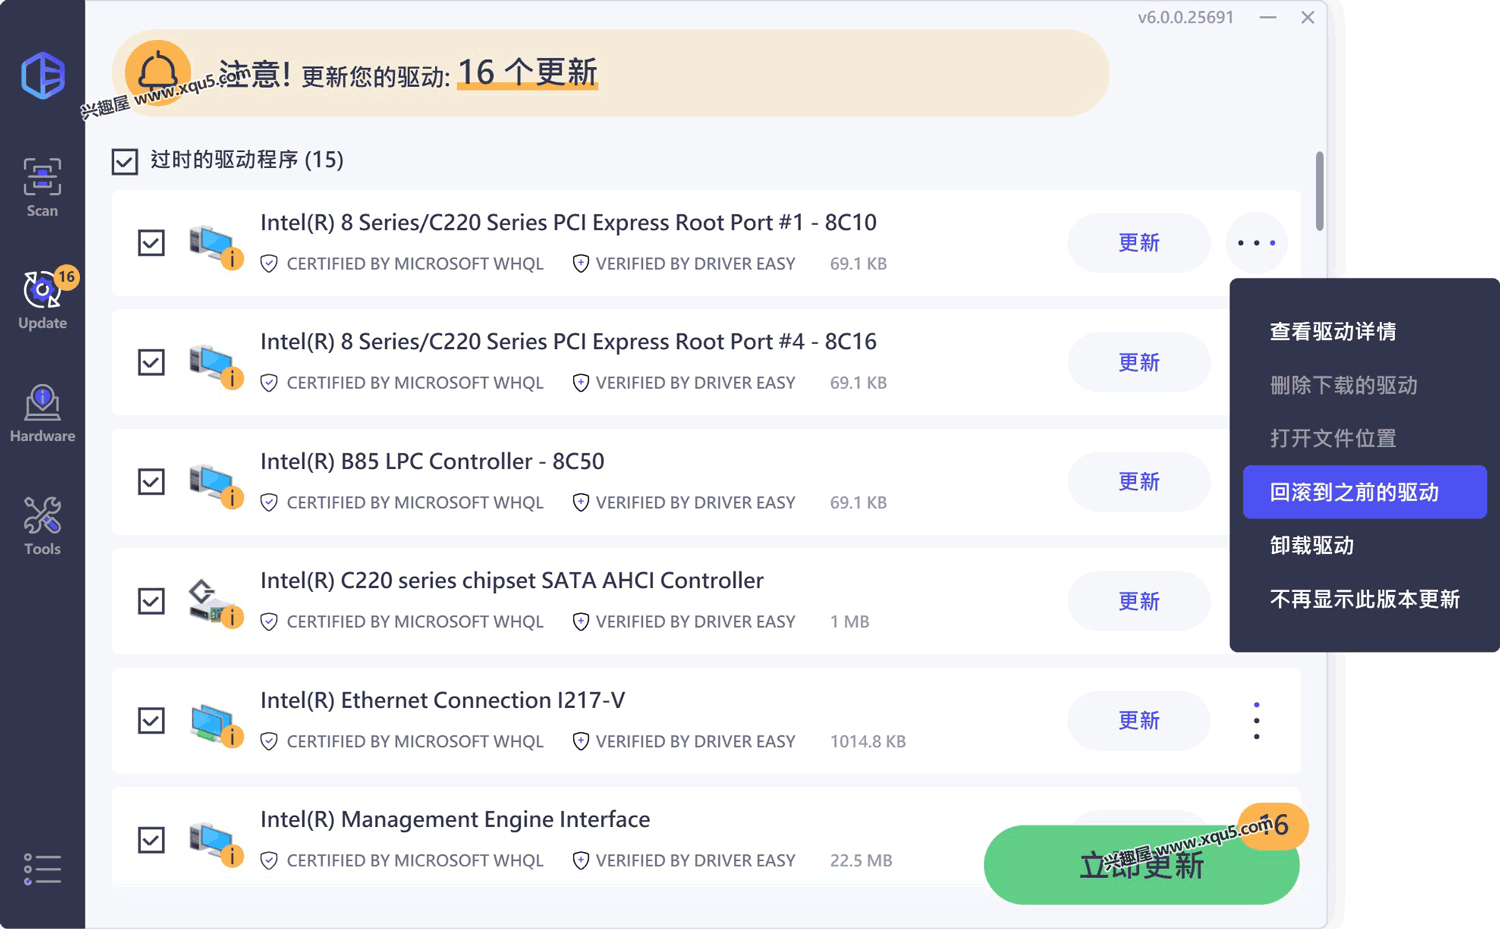The height and width of the screenshot is (929, 1500).
Task: Click 更新 for Ethernet Connection I217-V
Action: tap(1138, 720)
